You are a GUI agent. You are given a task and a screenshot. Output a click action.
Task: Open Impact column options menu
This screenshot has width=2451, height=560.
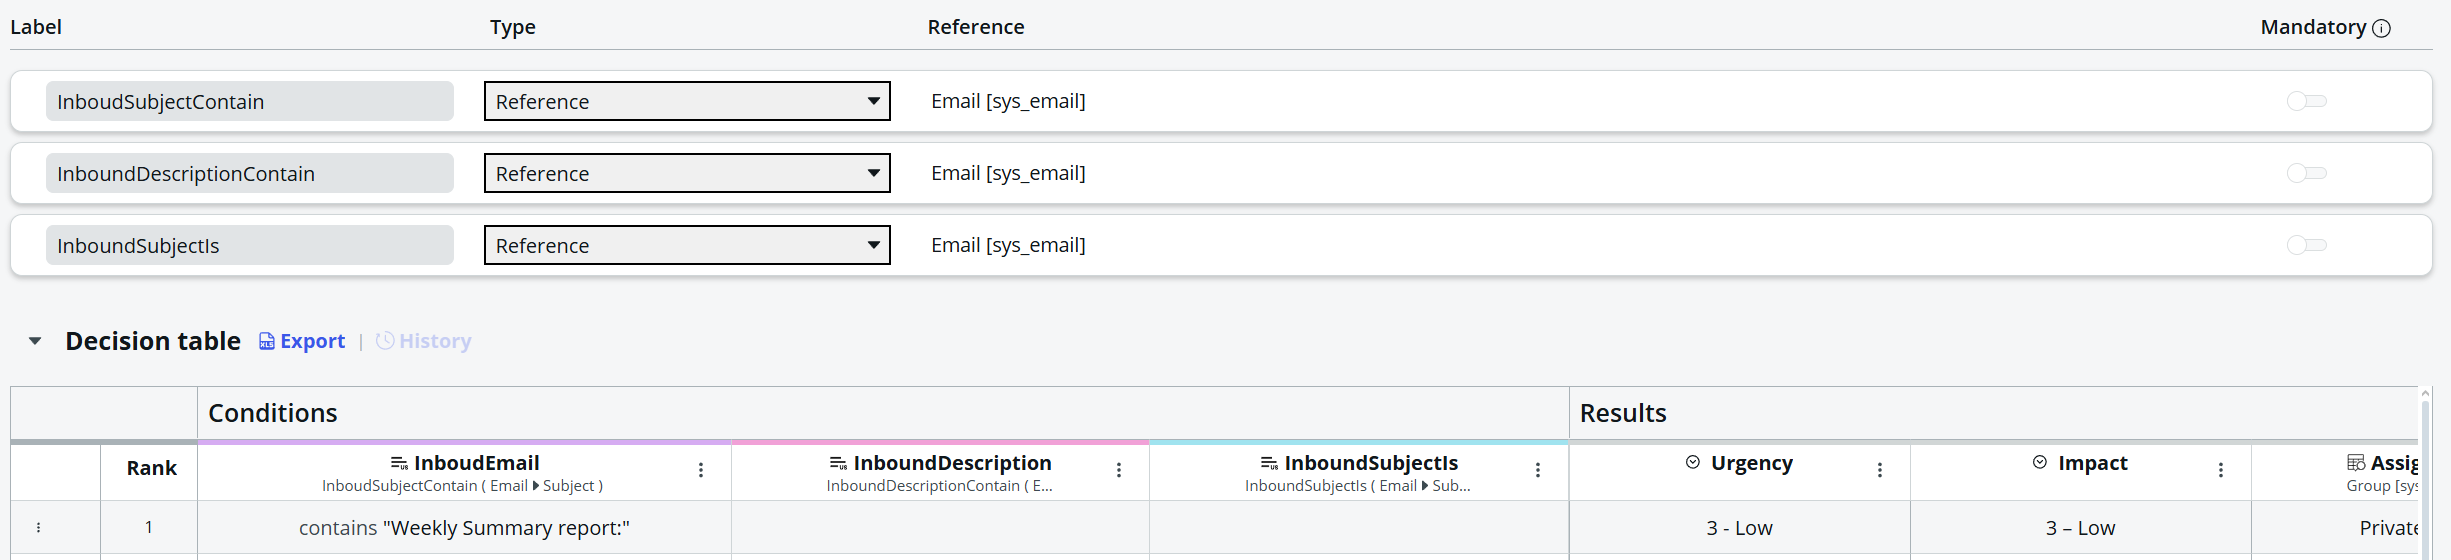pos(2221,470)
